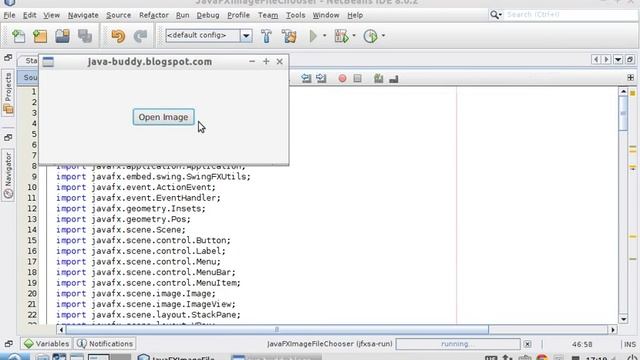Click the INS insert mode indicator

coord(630,344)
